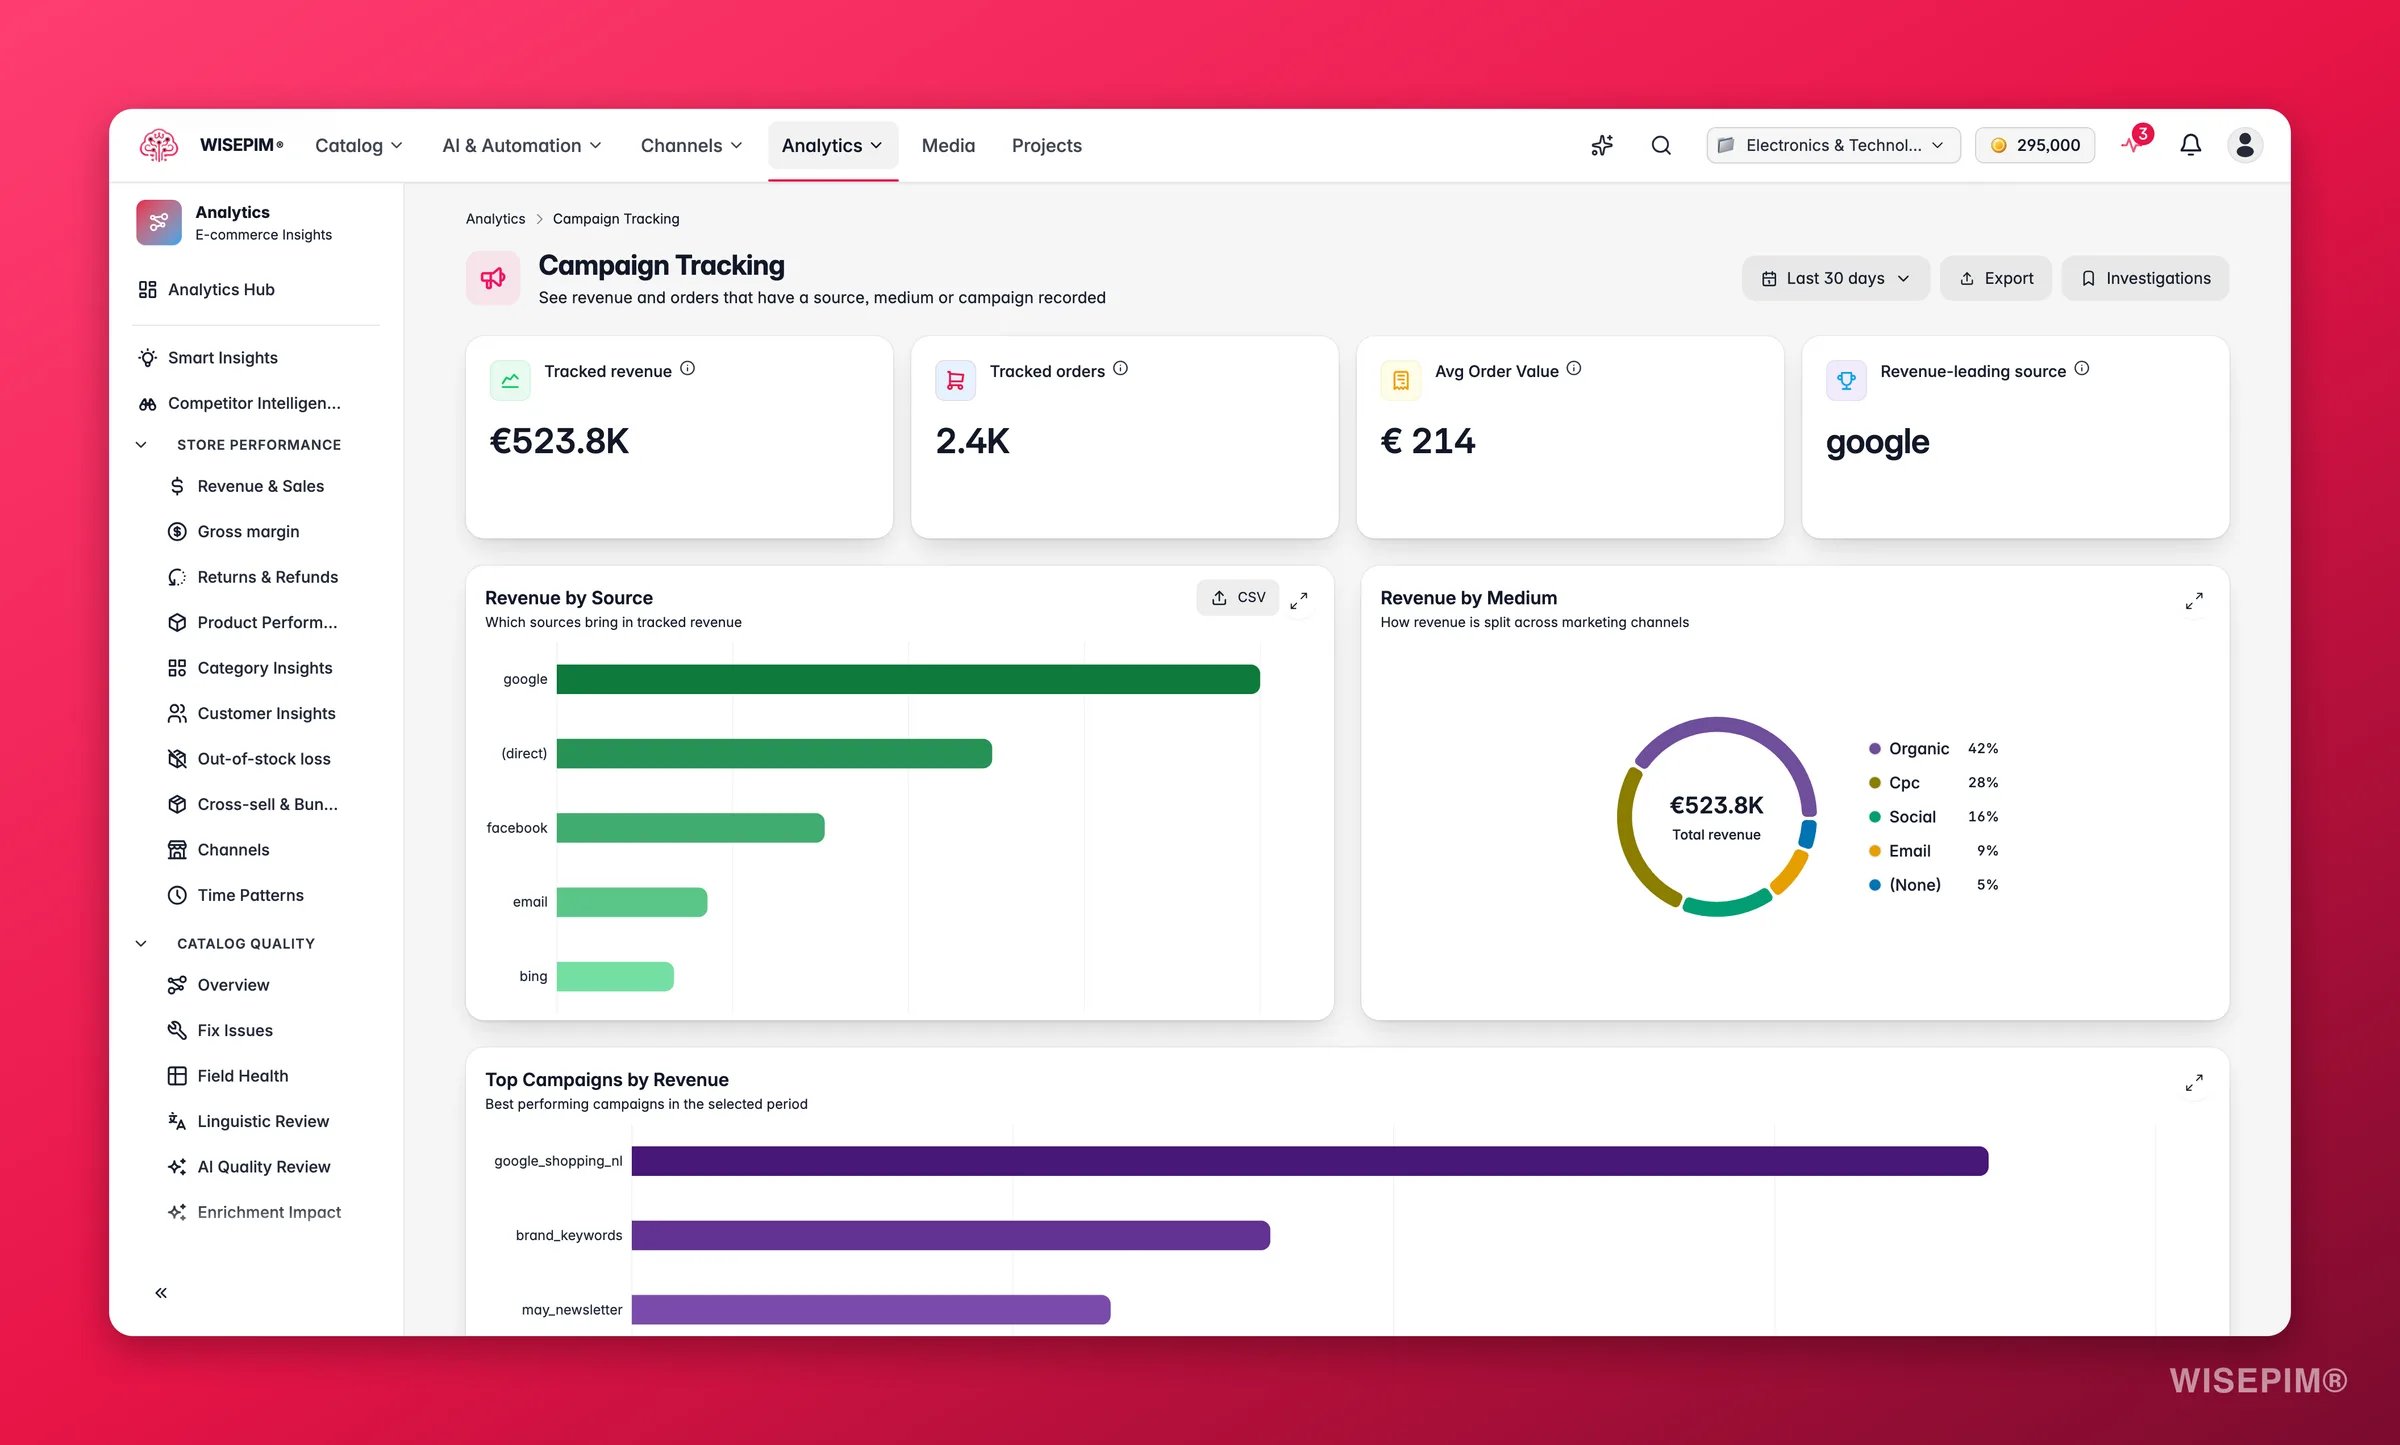
Task: Expand the Top Campaigns by Revenue chart
Action: pyautogui.click(x=2194, y=1082)
